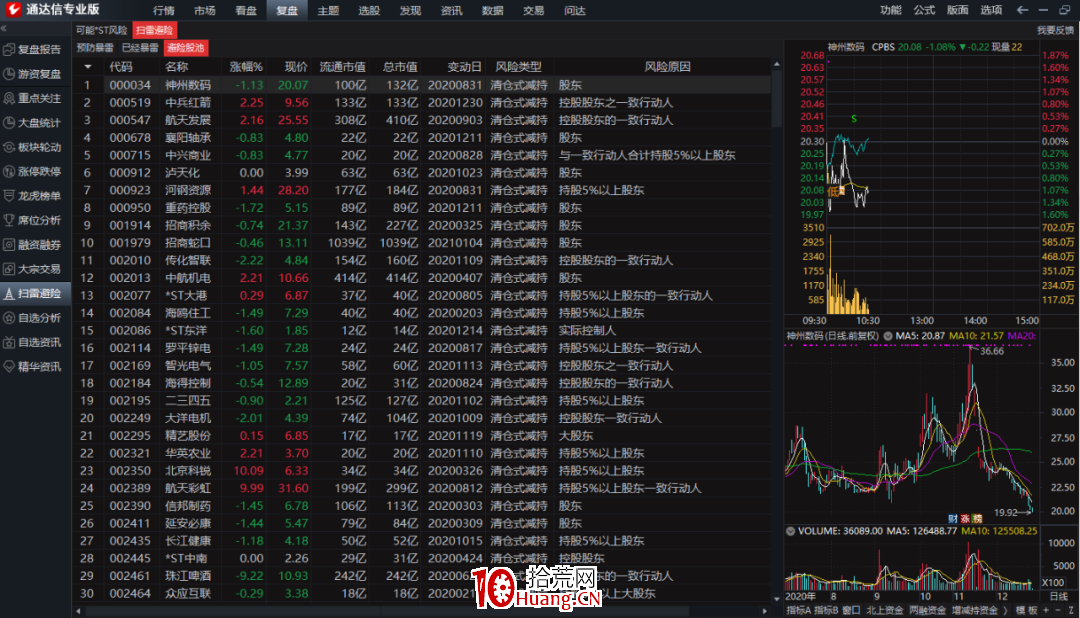Open the 选项 menu

[991, 10]
